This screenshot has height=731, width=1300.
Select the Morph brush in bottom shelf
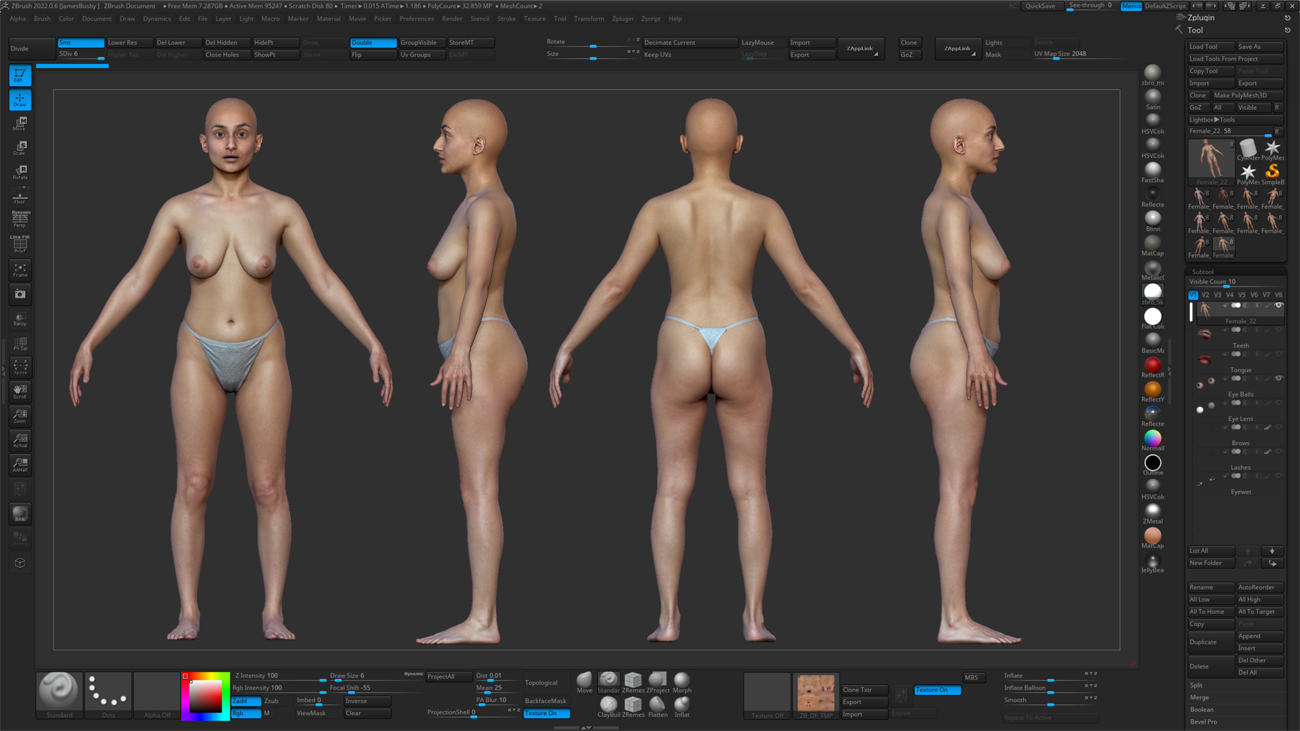(681, 683)
